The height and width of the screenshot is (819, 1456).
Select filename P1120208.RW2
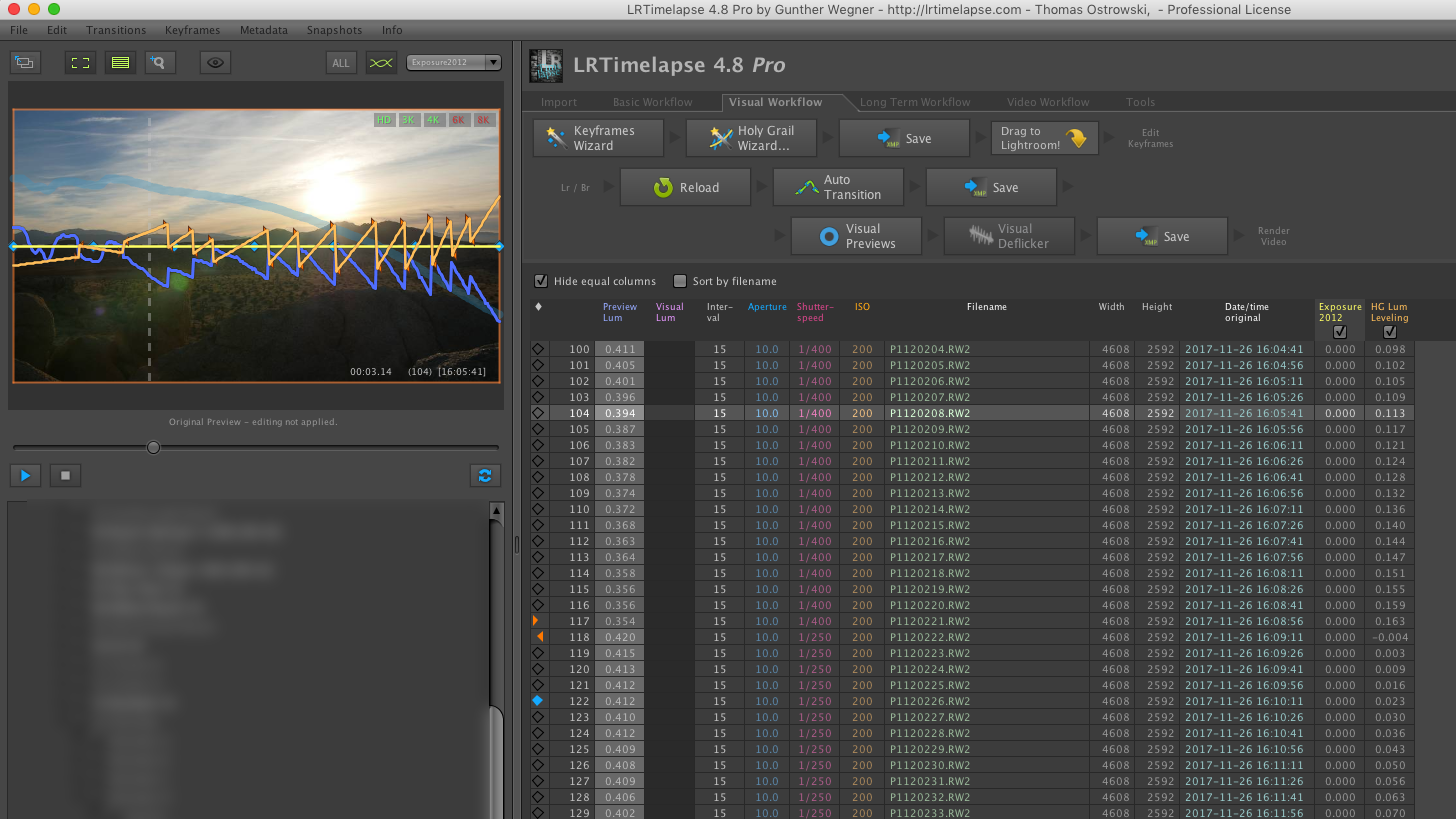click(930, 413)
